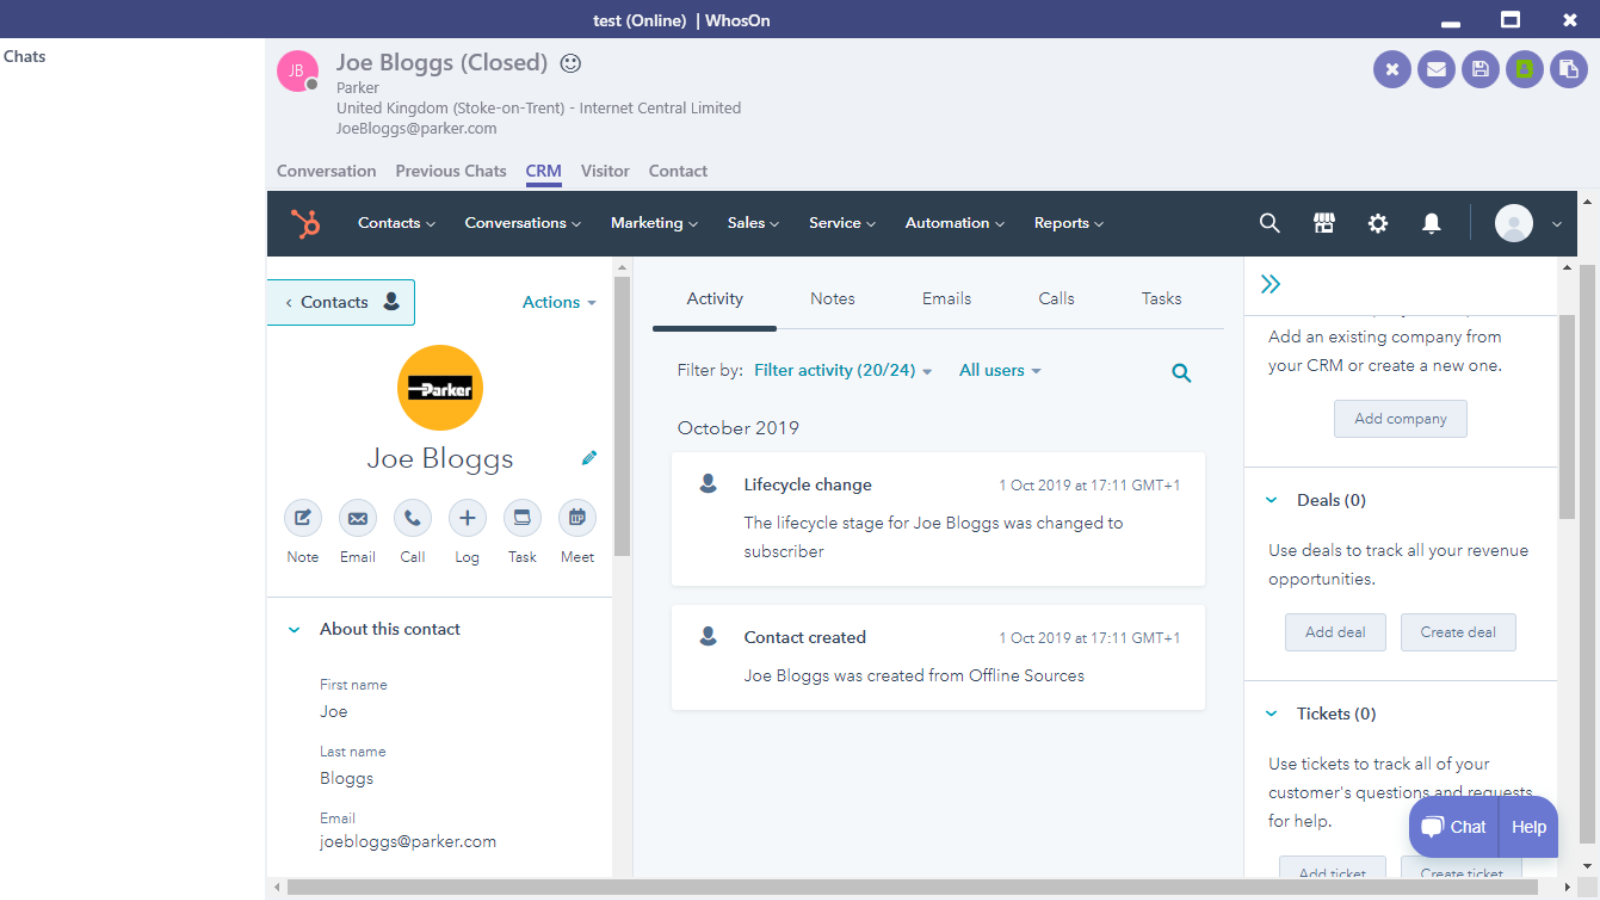
Task: Open the marketplace icon in navbar
Action: 1323,223
